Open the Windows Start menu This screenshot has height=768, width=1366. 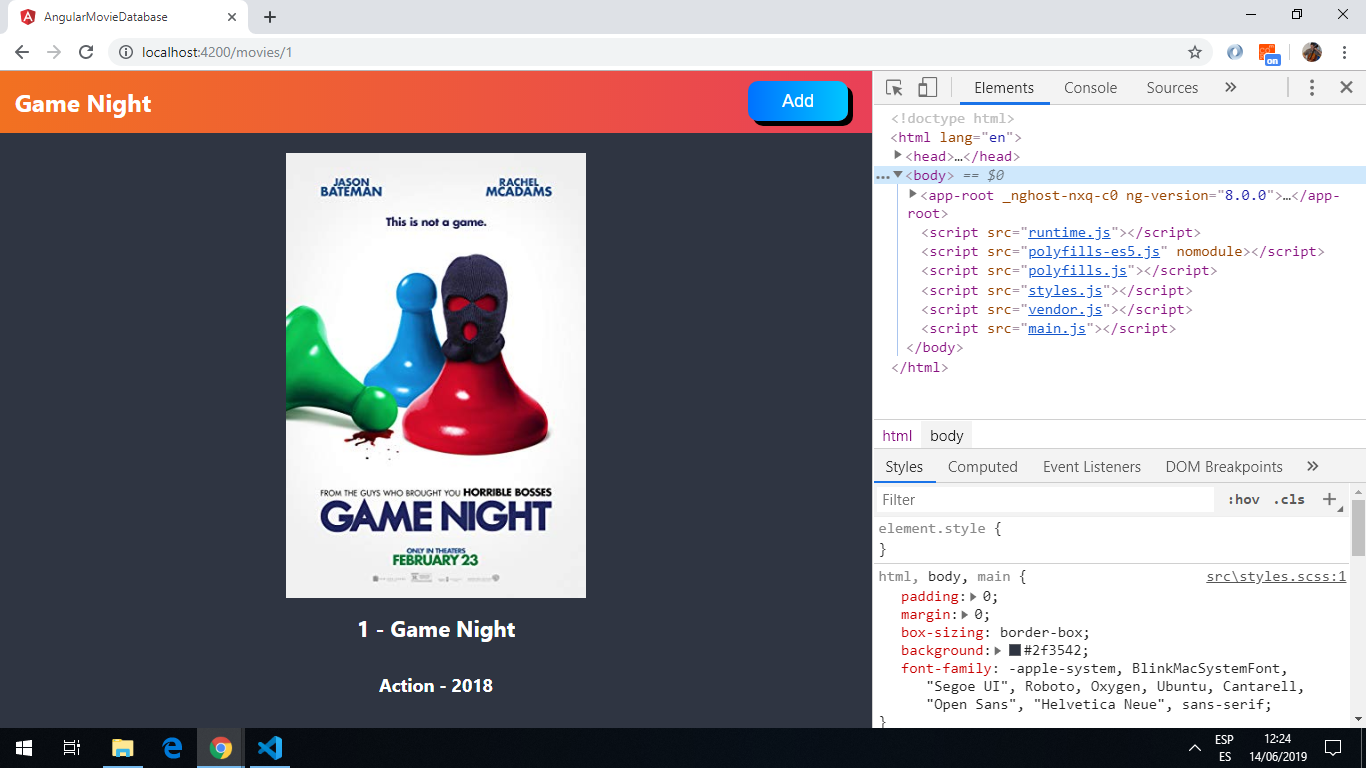click(24, 748)
